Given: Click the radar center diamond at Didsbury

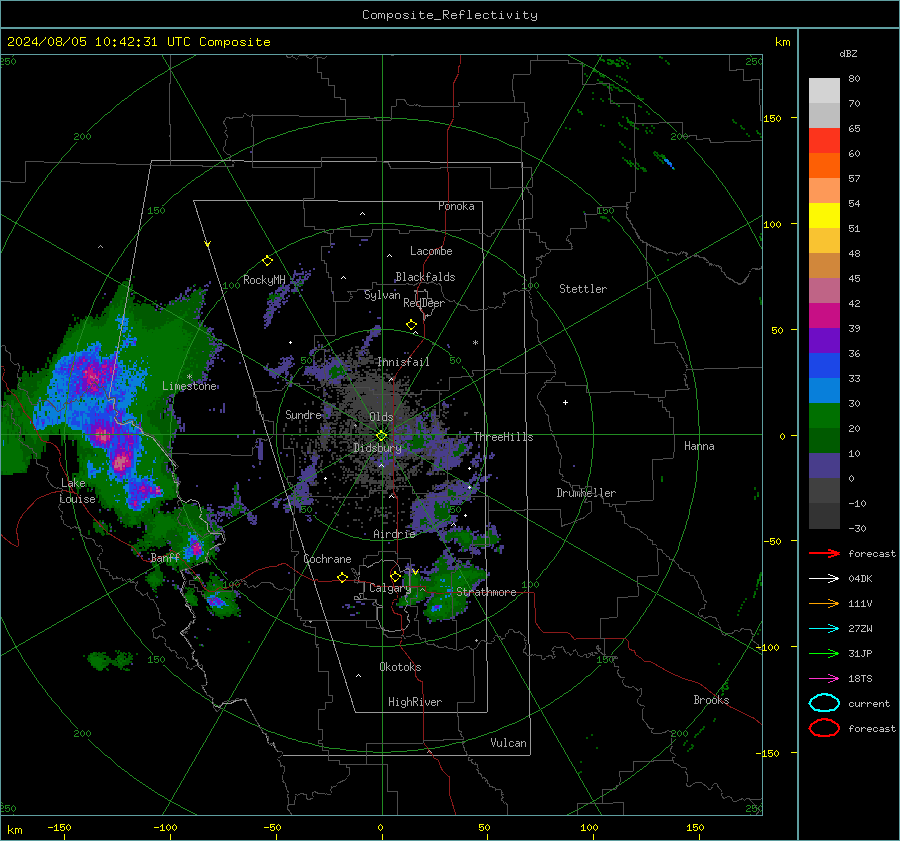Looking at the screenshot, I should point(382,436).
